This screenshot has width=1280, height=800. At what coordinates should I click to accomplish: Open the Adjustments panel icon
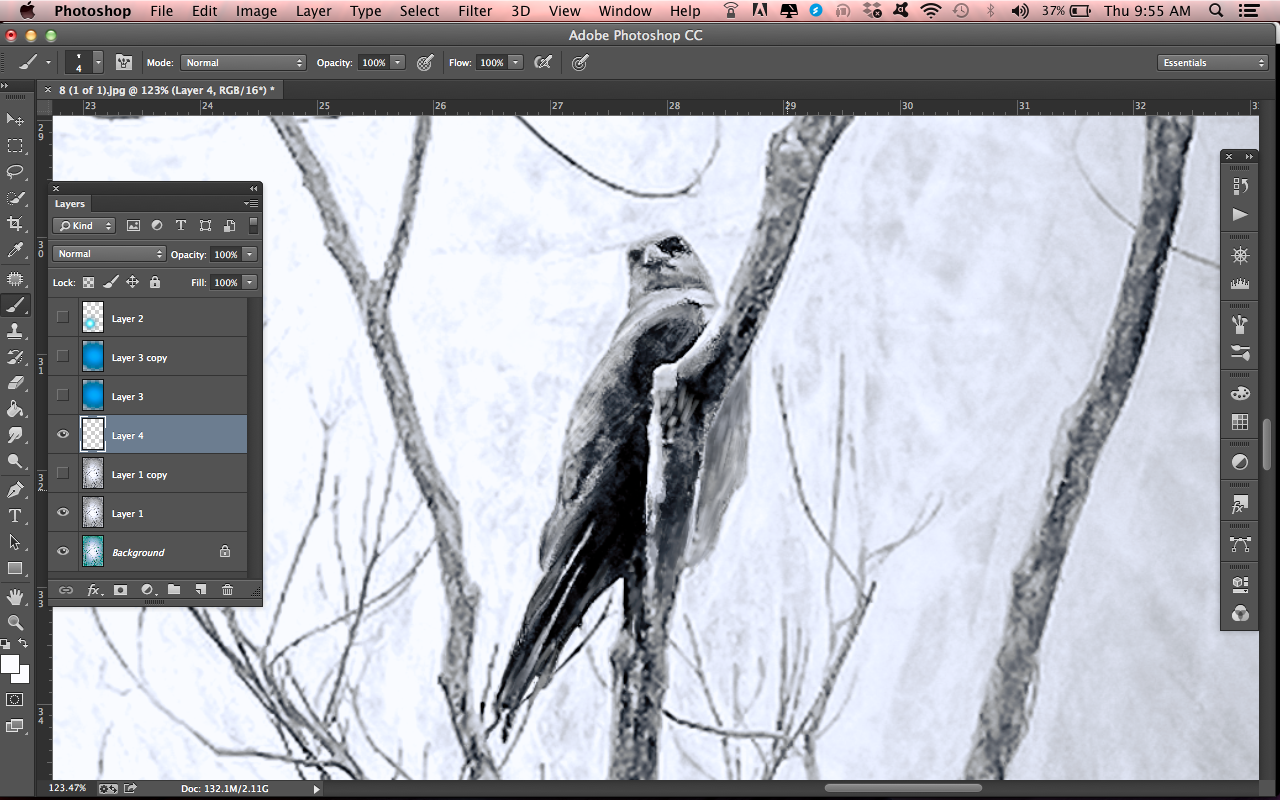(x=1240, y=462)
